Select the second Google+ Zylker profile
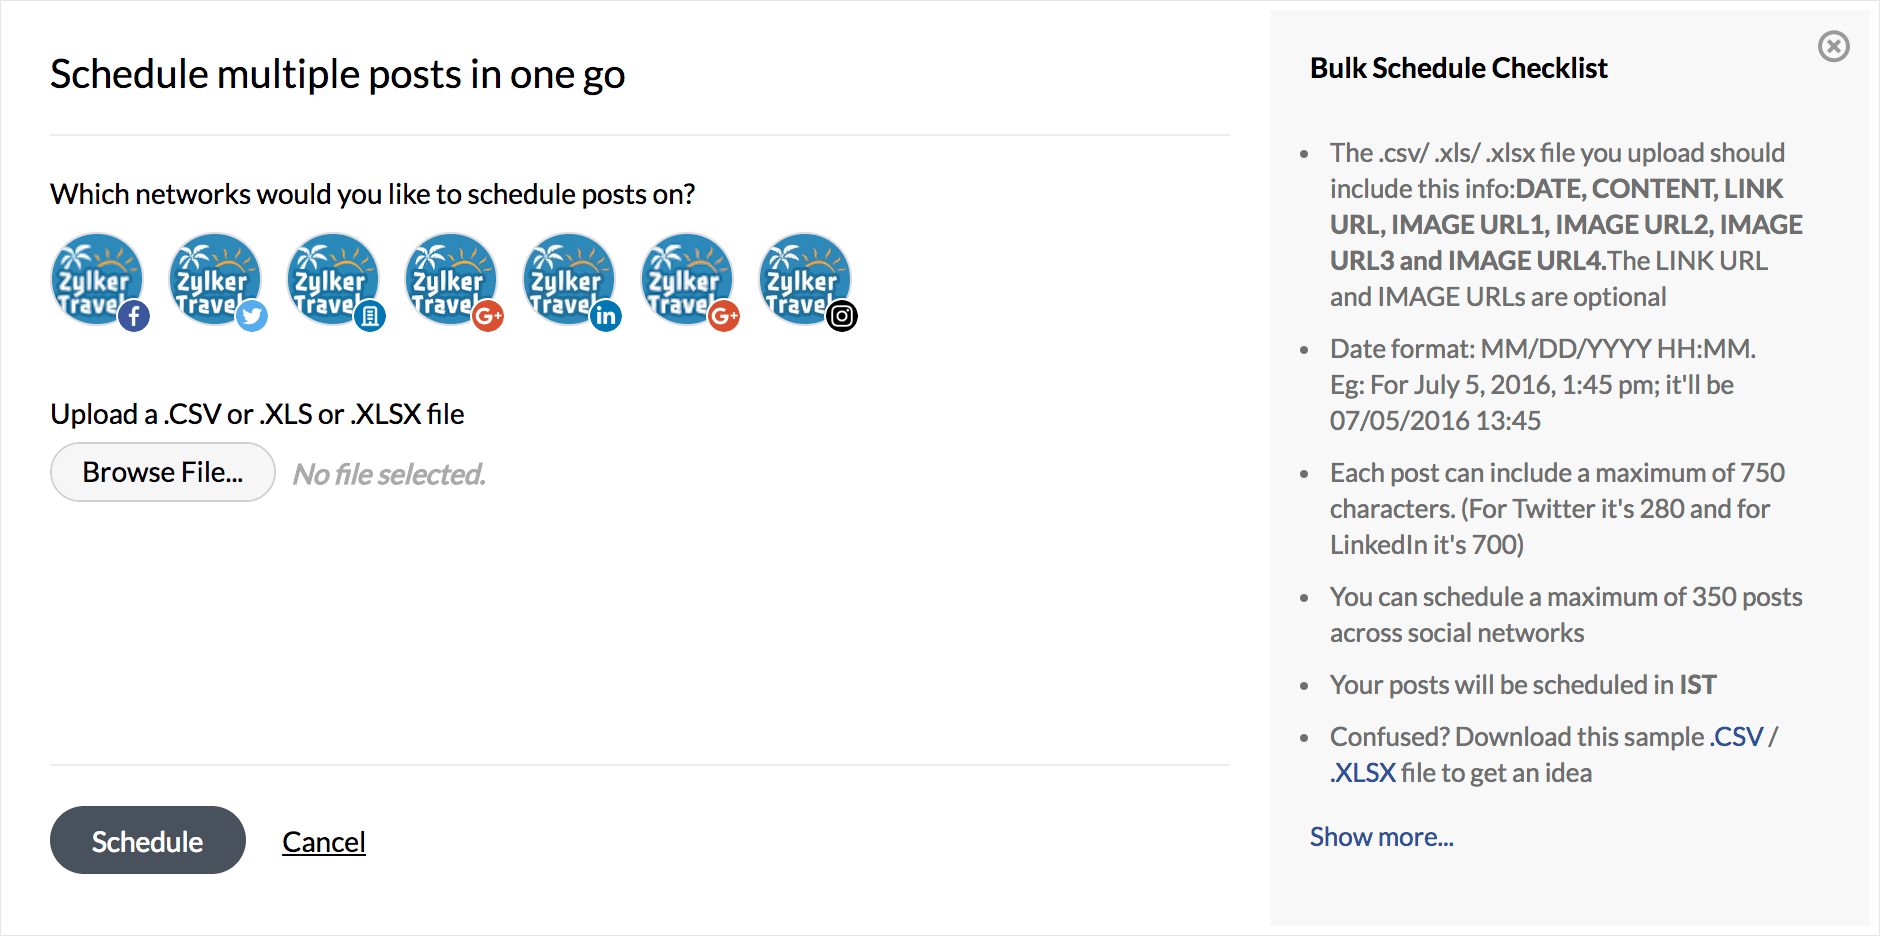This screenshot has width=1880, height=936. coord(686,280)
